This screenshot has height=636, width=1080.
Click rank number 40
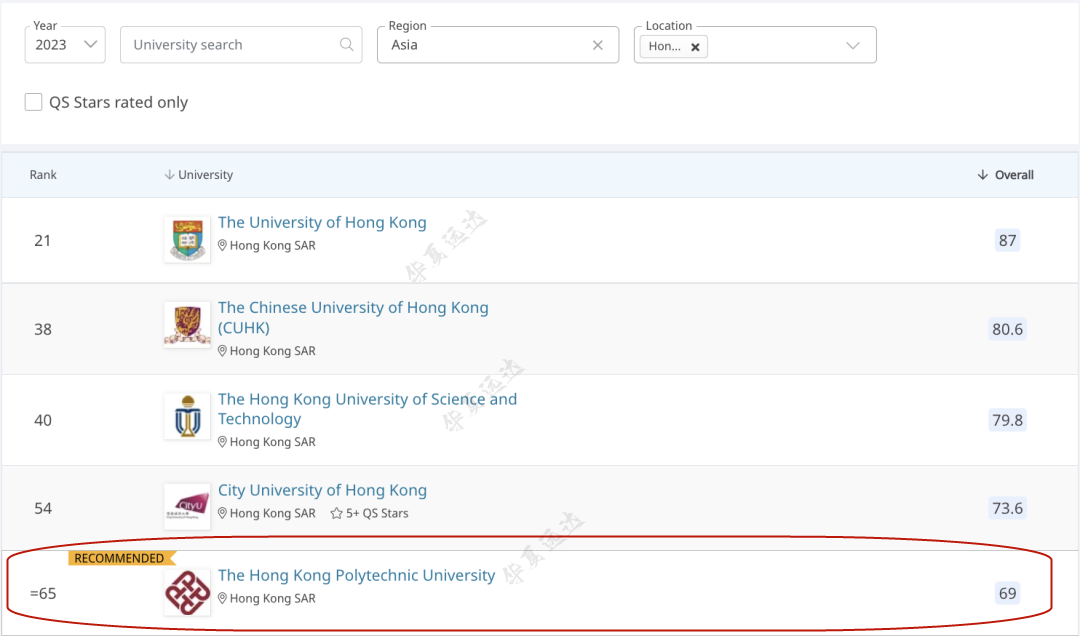pyautogui.click(x=43, y=420)
